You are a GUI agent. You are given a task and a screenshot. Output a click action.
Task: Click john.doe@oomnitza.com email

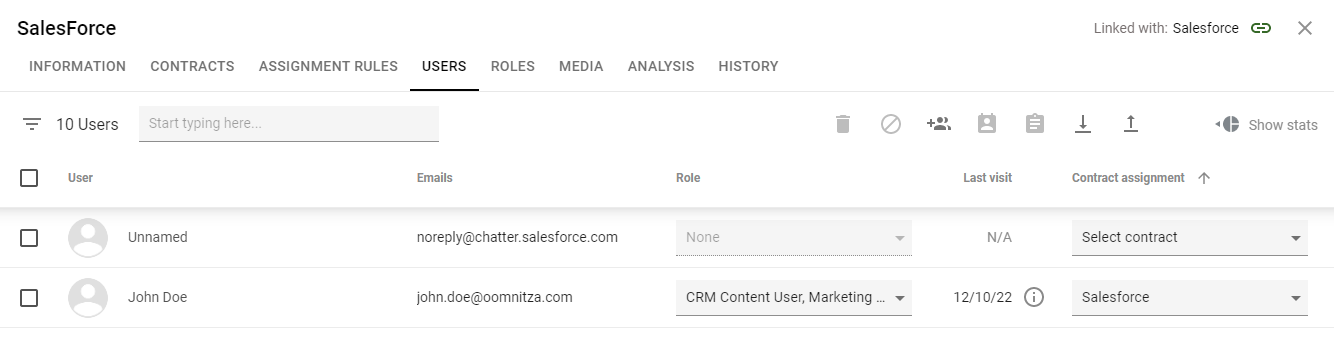point(495,297)
